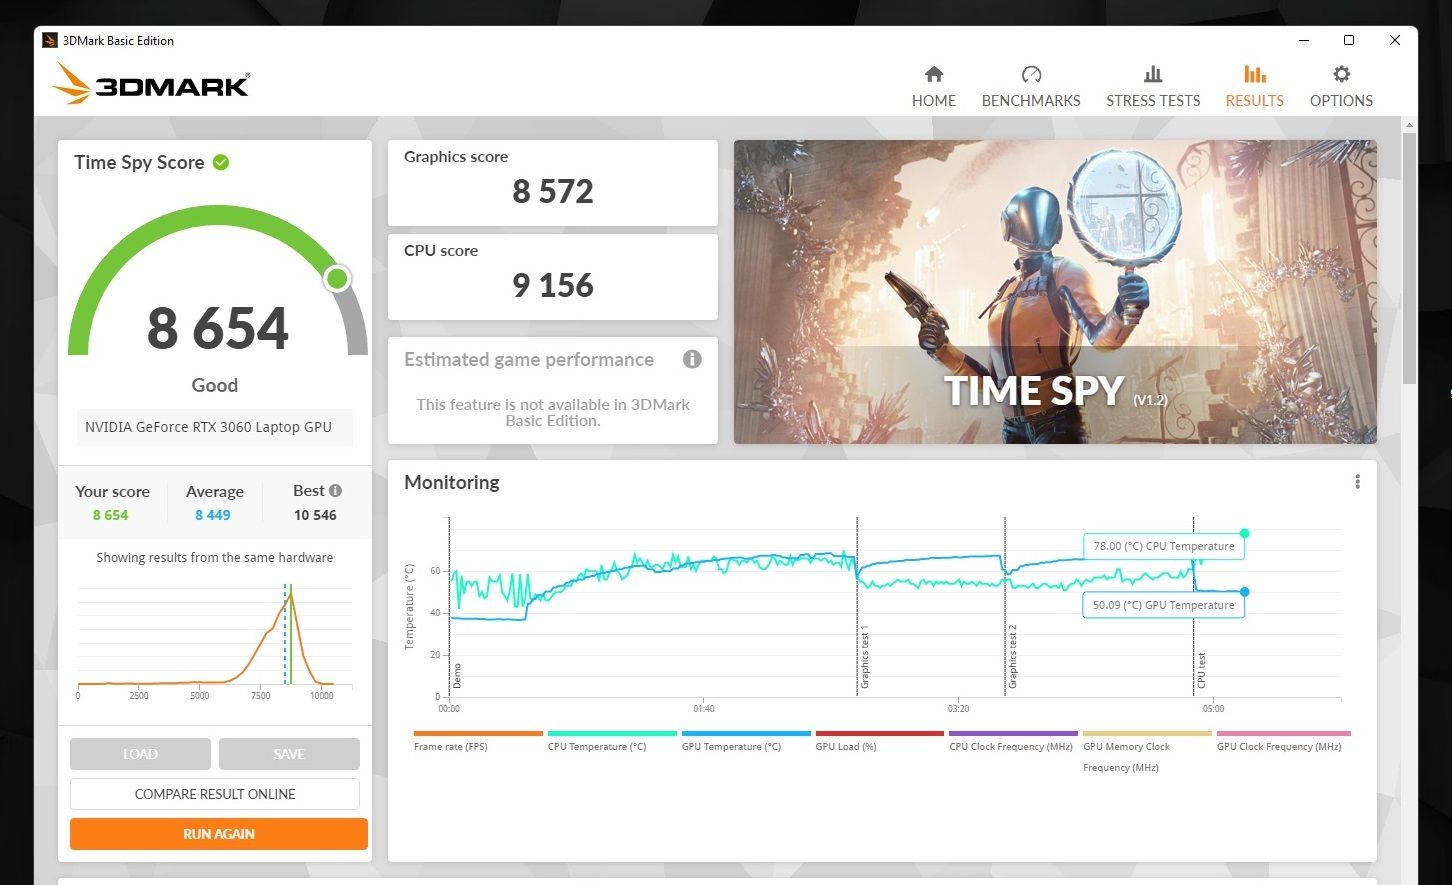
Task: Click the Options gear icon
Action: tap(1342, 74)
